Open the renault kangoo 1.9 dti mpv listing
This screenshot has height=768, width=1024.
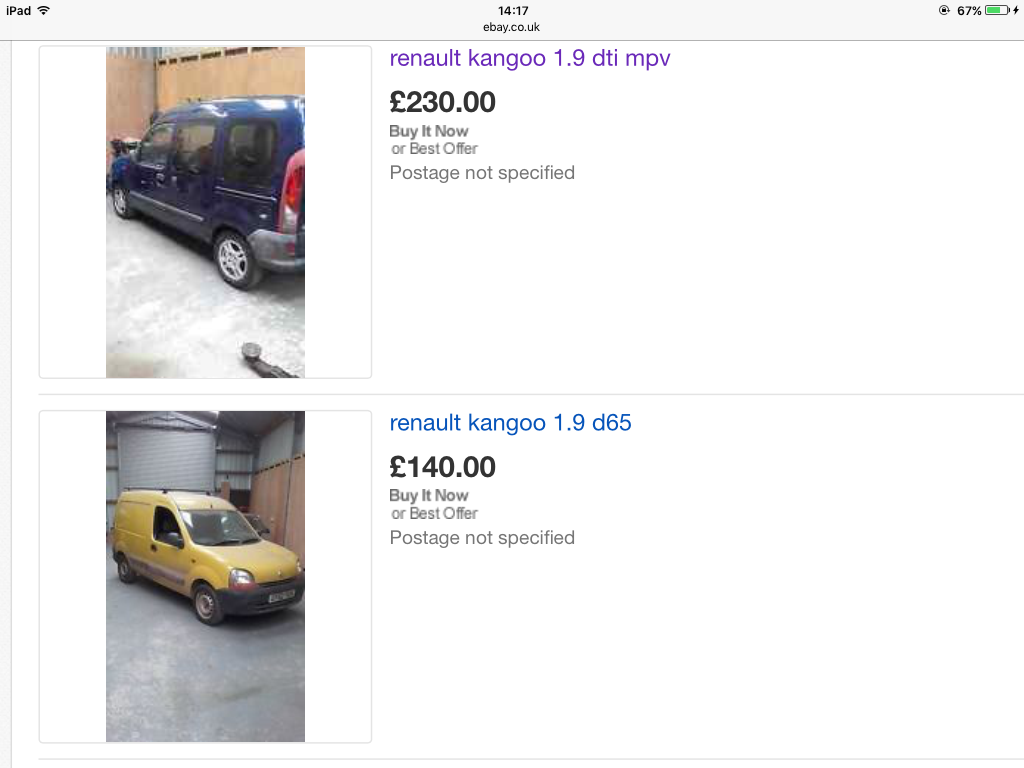pos(530,58)
